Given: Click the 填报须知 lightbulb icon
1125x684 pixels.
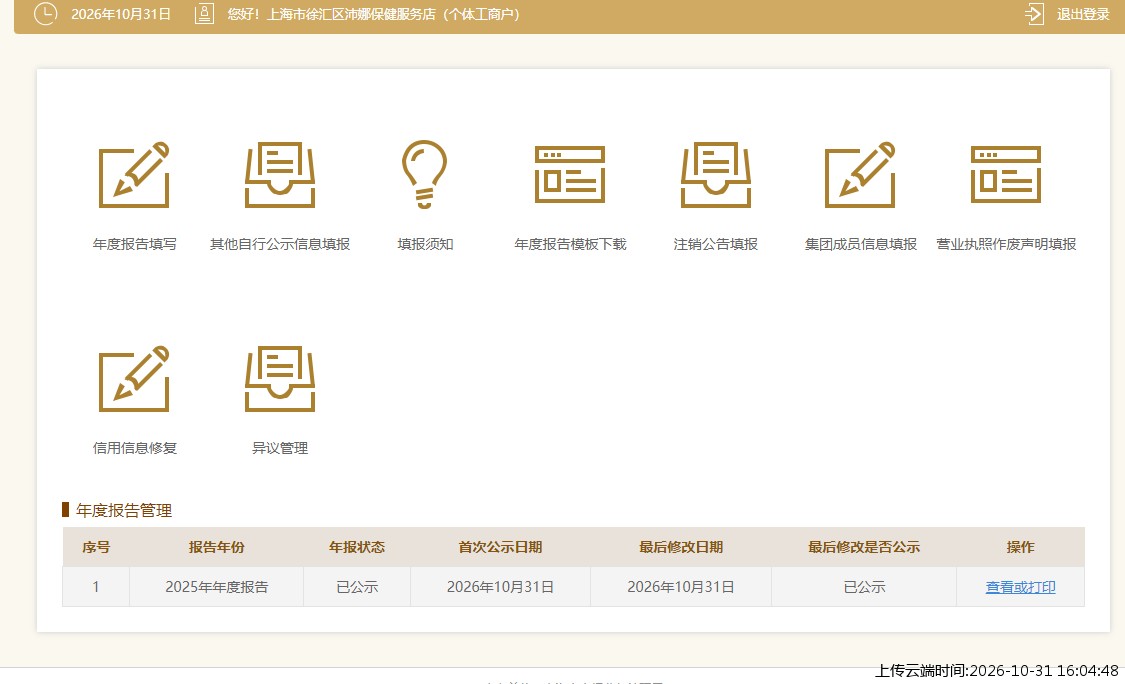Looking at the screenshot, I should coord(425,174).
